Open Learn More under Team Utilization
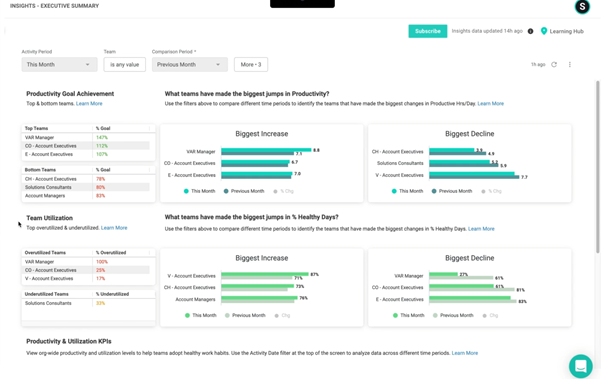Image resolution: width=602 pixels, height=381 pixels. click(x=114, y=228)
